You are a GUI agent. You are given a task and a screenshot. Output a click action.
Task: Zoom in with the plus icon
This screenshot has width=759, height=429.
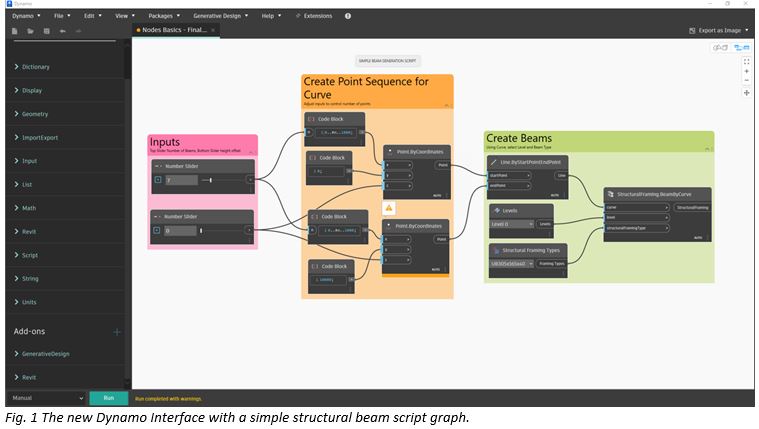click(x=746, y=71)
